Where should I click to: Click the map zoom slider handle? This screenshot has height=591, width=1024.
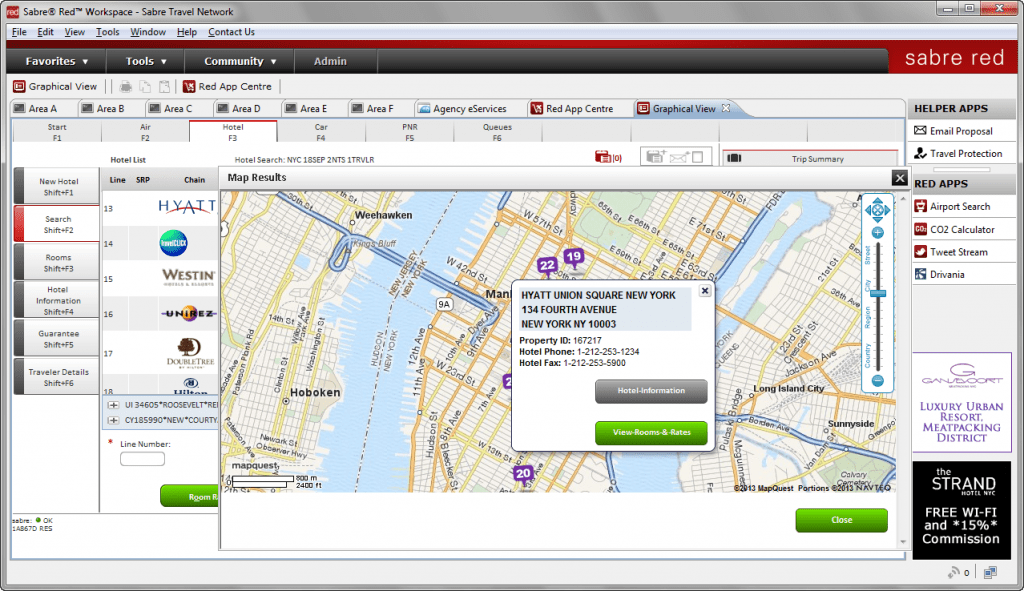(x=878, y=294)
